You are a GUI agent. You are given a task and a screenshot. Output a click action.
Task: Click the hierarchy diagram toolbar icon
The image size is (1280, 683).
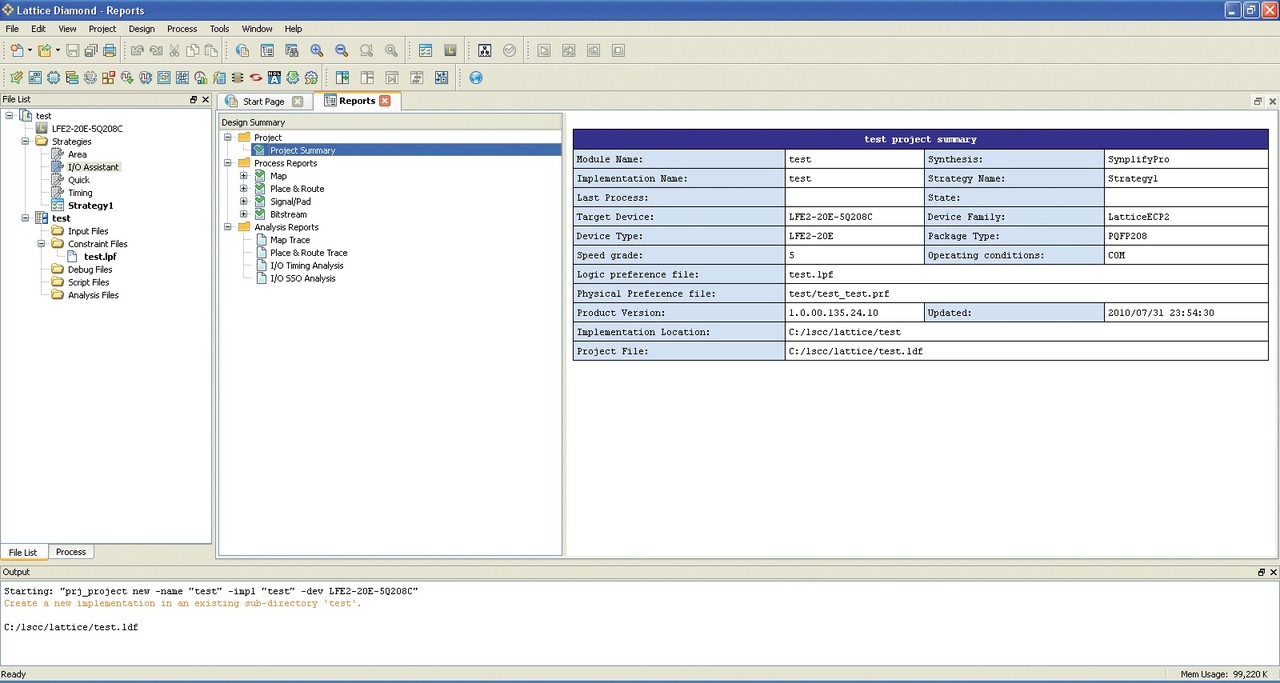coord(485,51)
